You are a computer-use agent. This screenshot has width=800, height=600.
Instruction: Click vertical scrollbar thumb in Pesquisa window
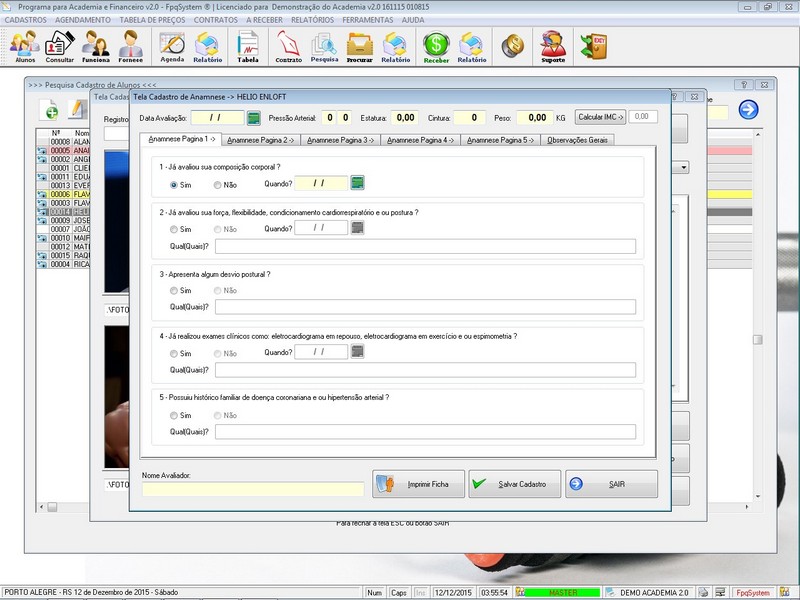coord(758,340)
